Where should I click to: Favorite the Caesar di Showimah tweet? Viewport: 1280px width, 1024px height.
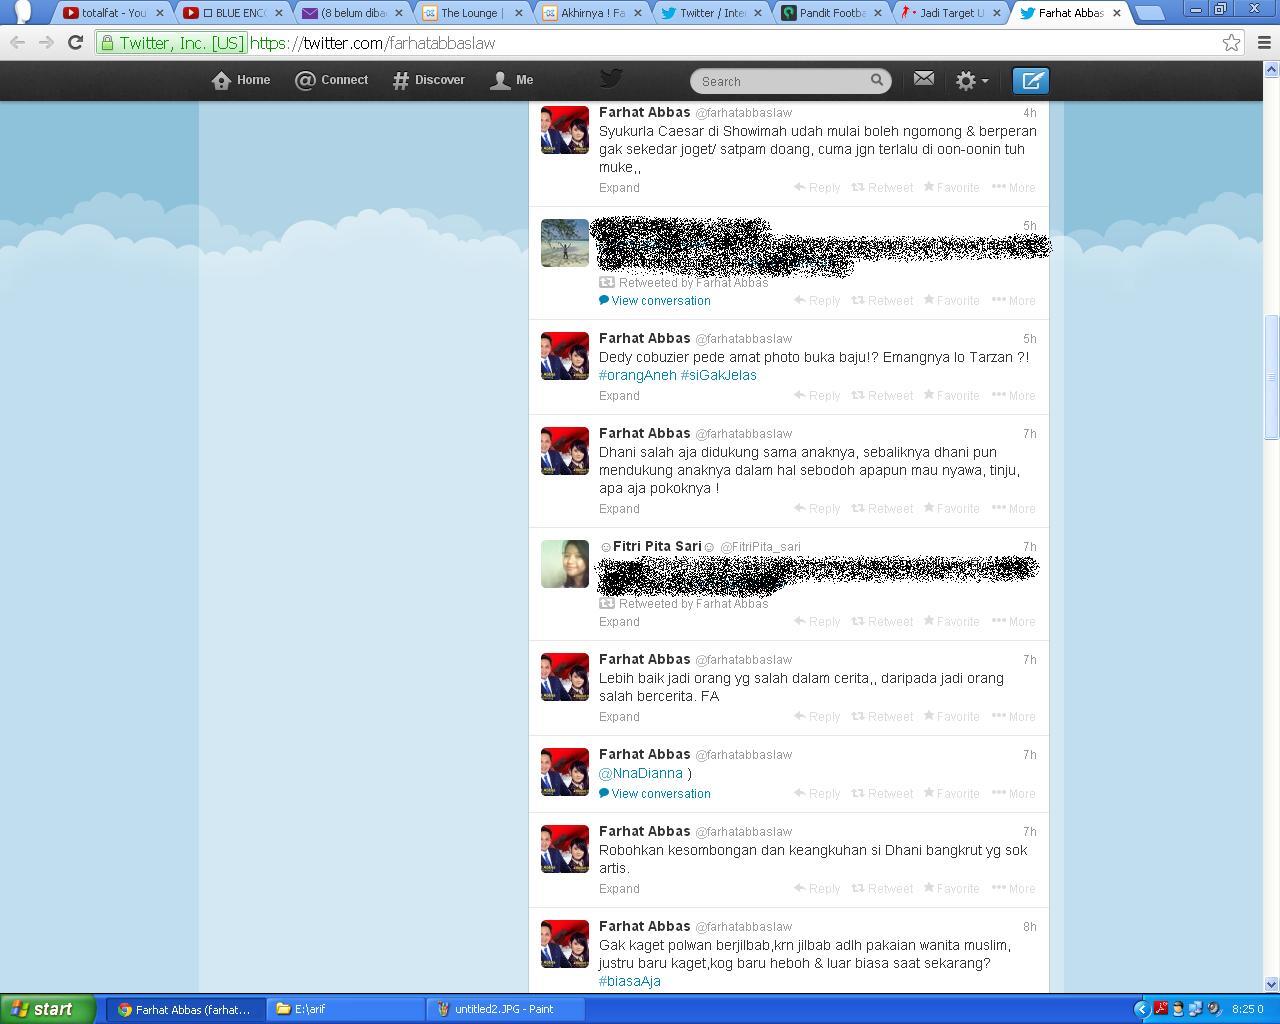coord(951,188)
